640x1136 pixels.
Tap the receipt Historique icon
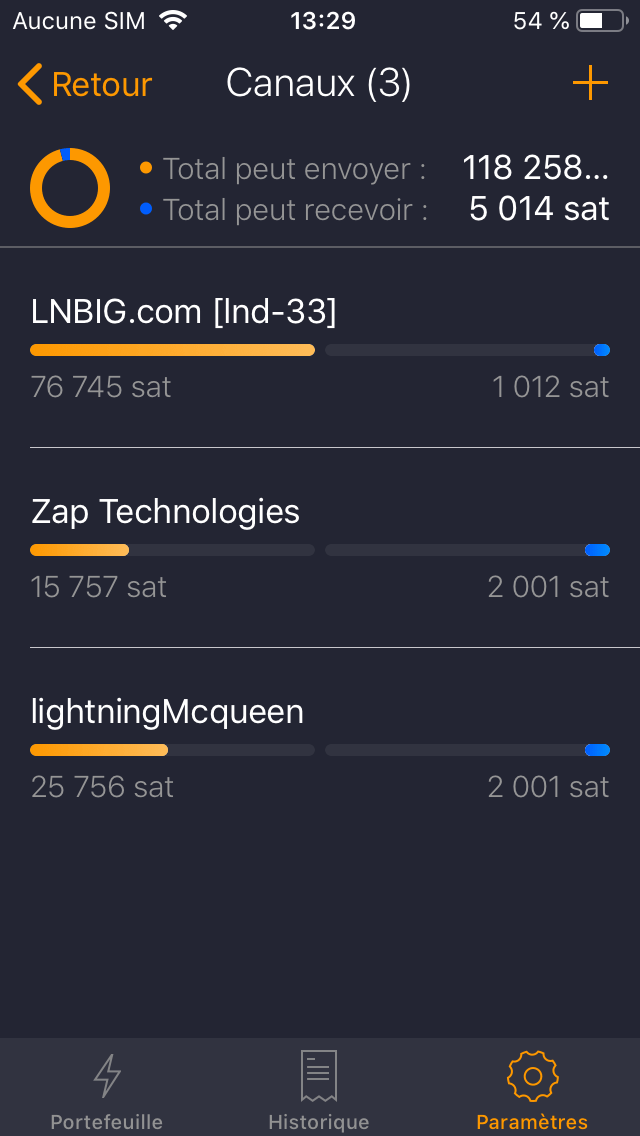(319, 1076)
